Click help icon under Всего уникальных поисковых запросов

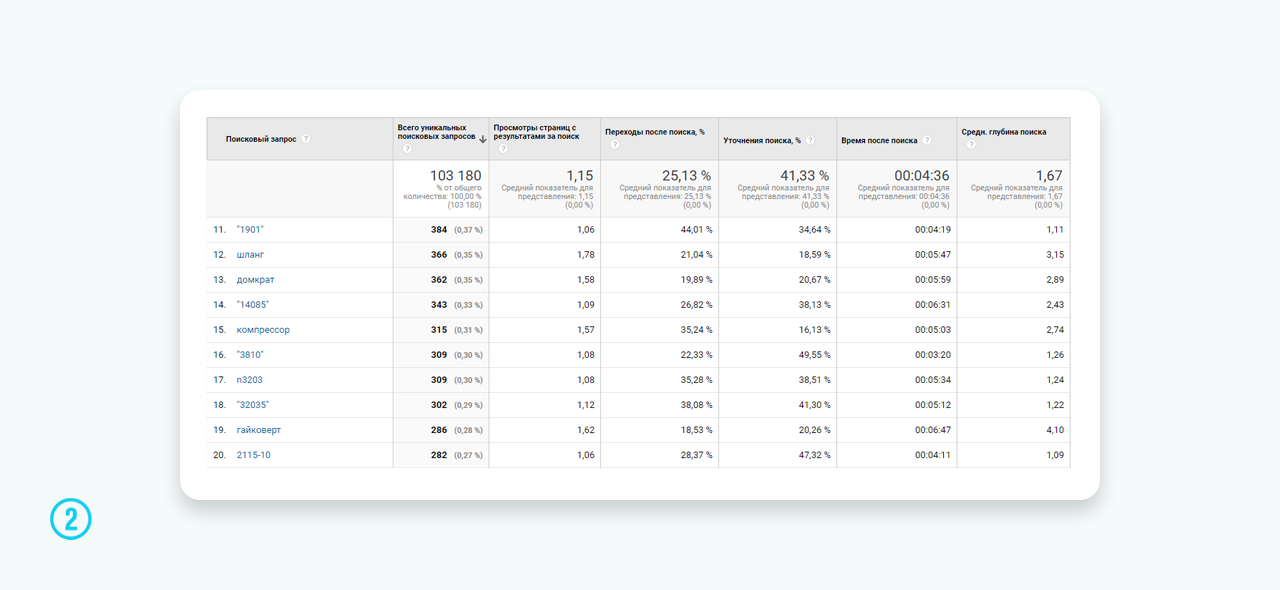coord(407,149)
